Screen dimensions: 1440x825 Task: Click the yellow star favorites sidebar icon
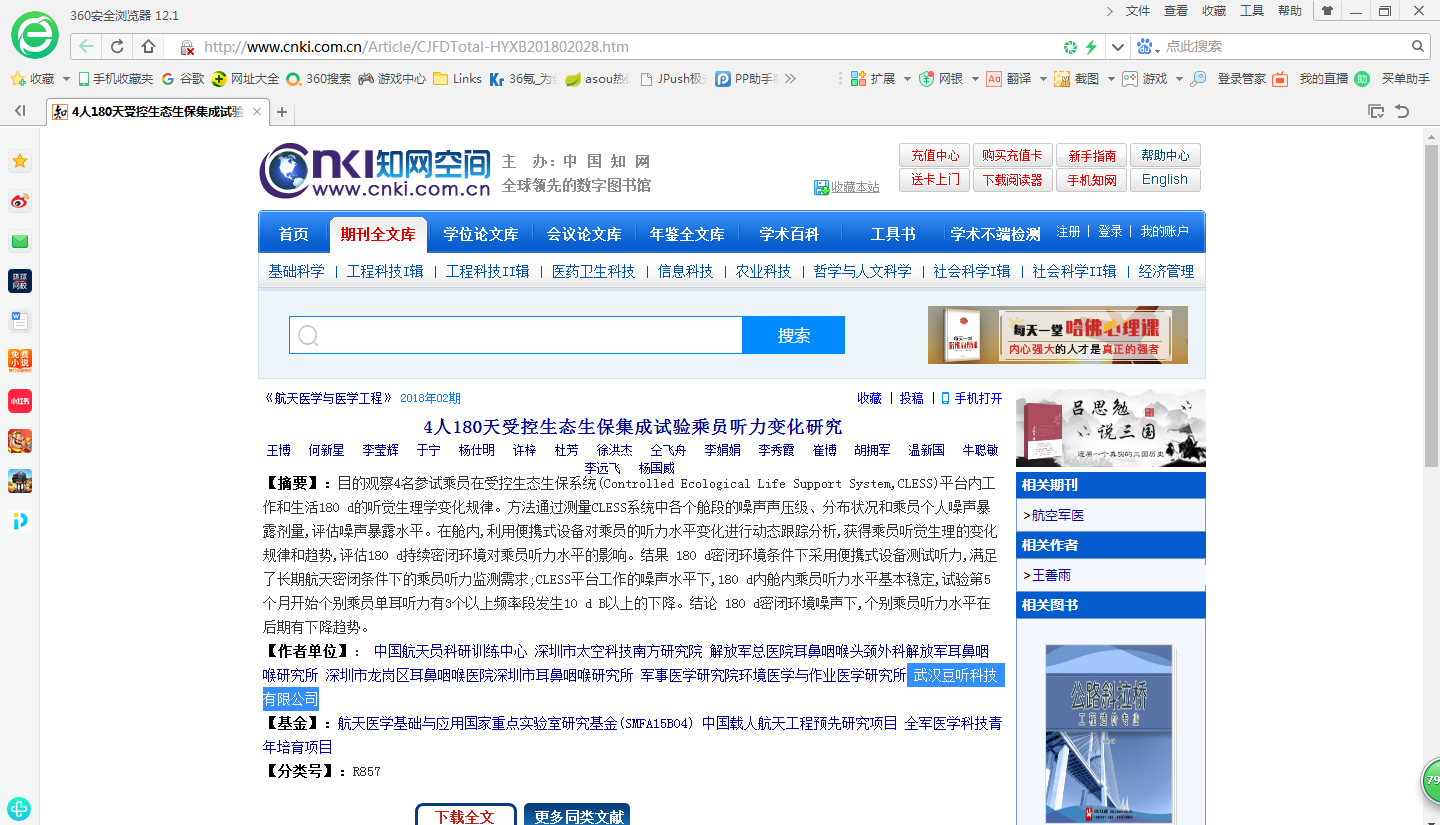click(20, 161)
